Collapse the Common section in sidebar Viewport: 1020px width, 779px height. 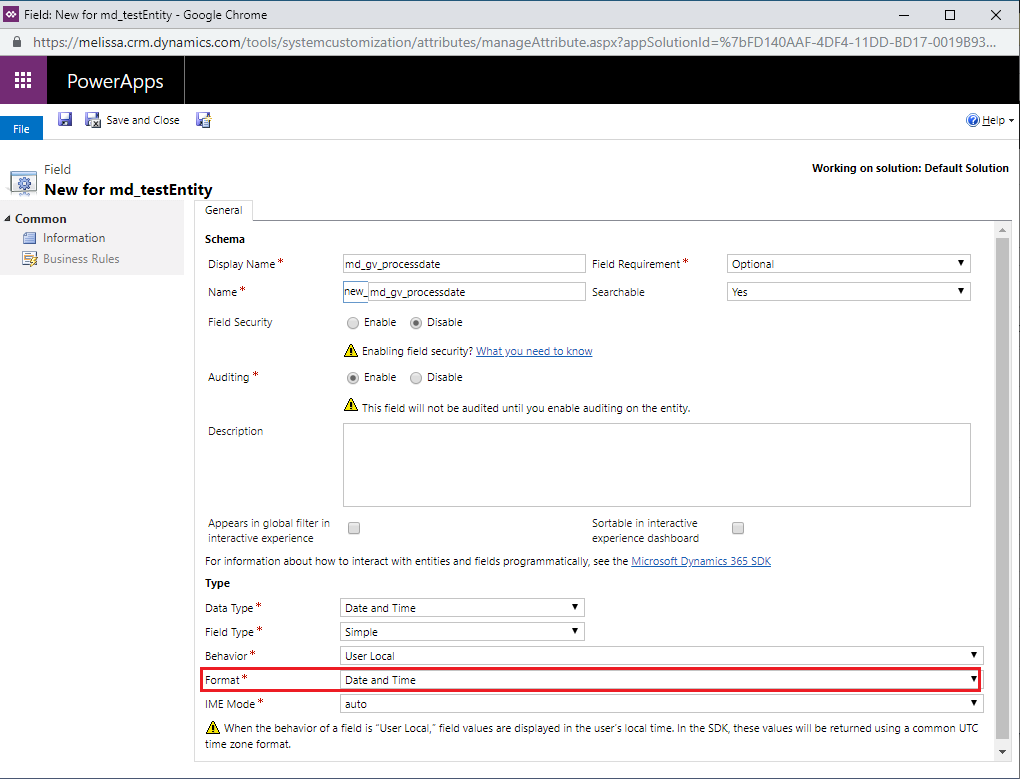(7, 218)
